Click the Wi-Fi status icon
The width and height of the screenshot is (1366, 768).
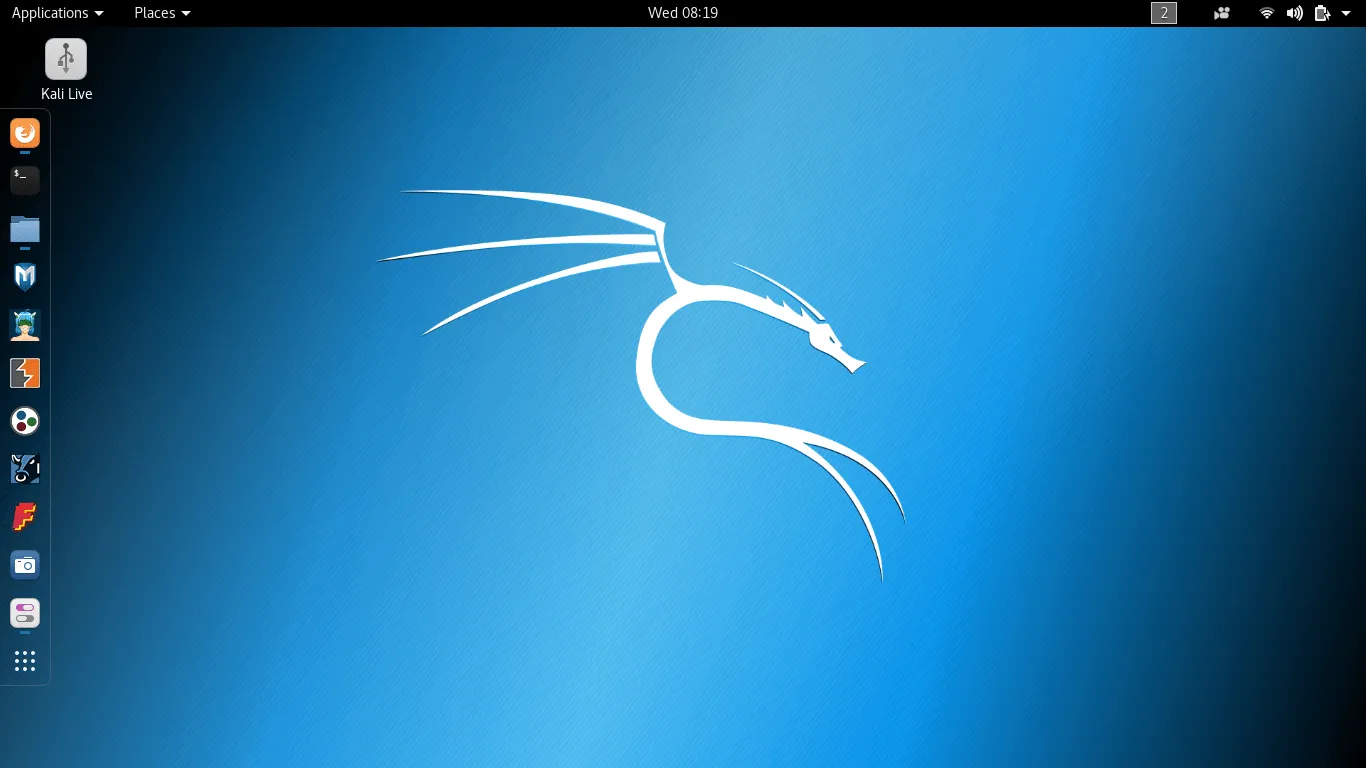1267,13
